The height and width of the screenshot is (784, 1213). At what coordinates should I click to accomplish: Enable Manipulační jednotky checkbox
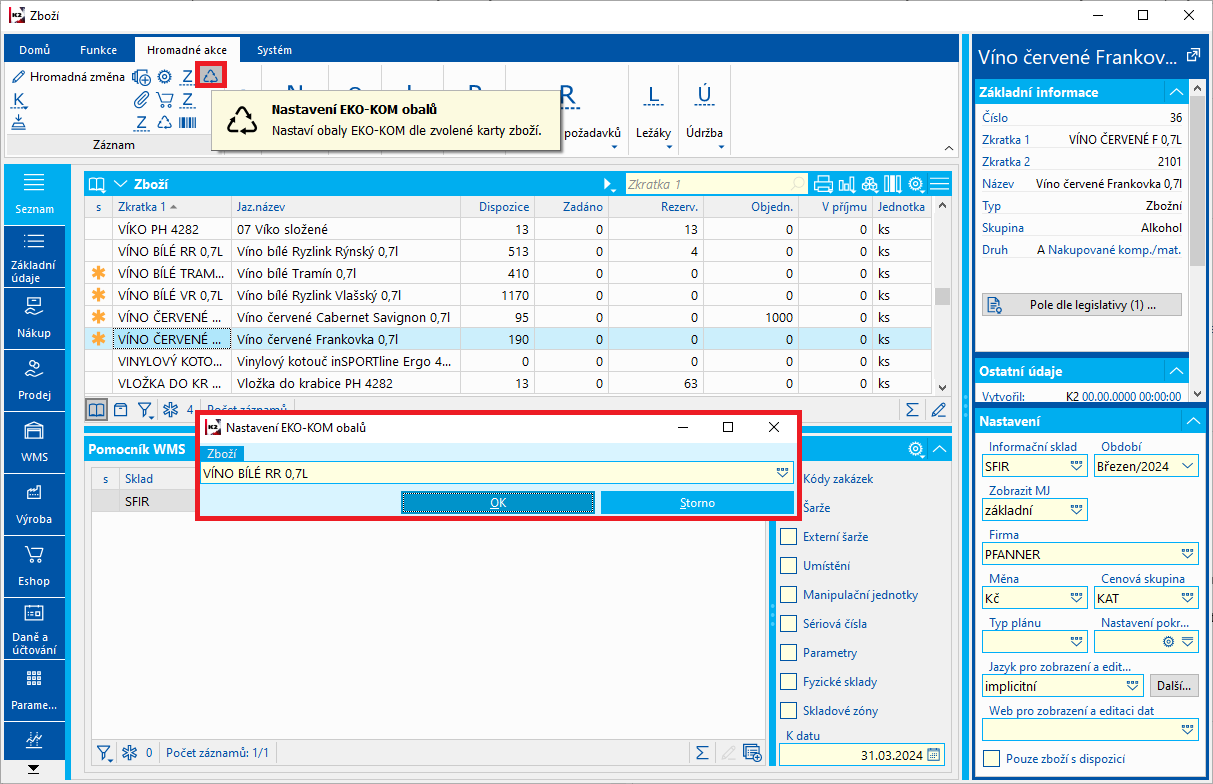[x=788, y=595]
